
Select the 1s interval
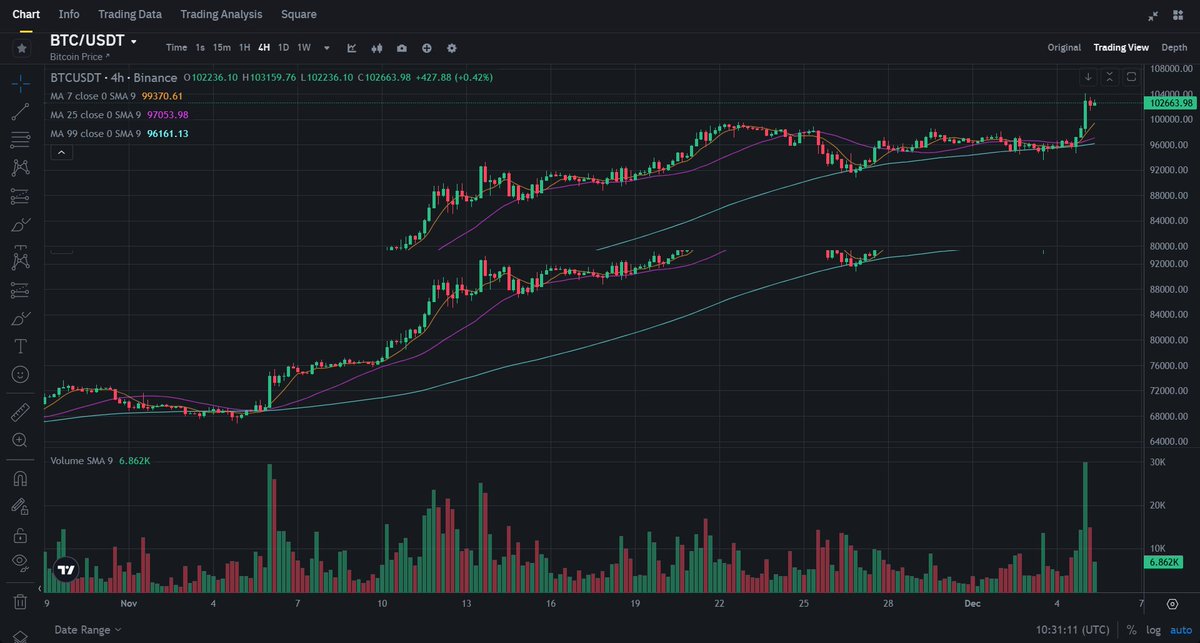[x=200, y=47]
